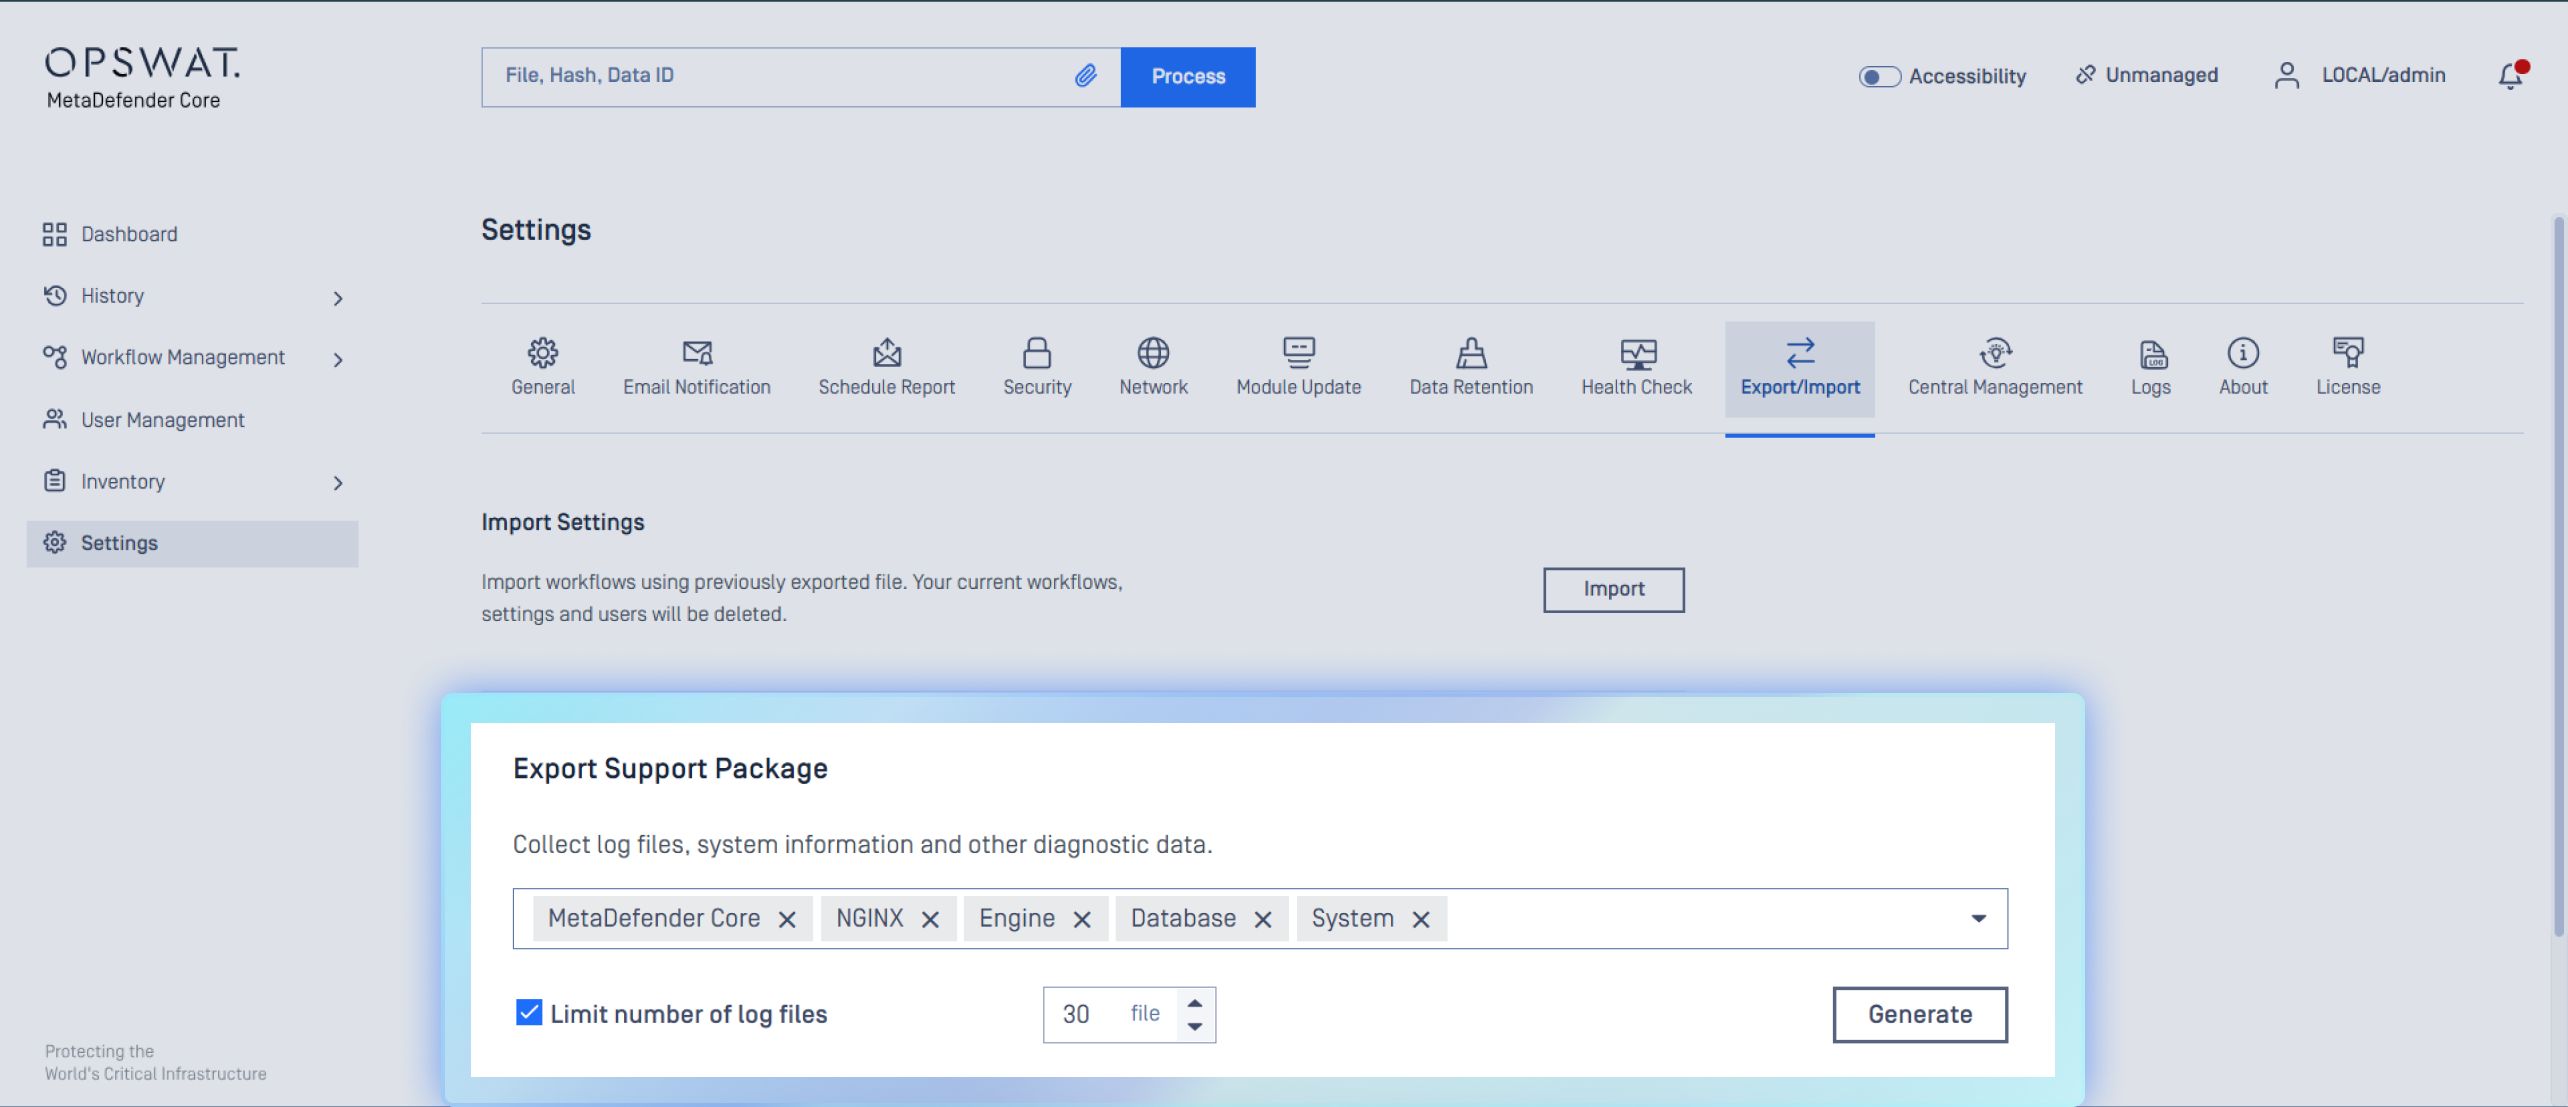The width and height of the screenshot is (2568, 1107).
Task: Open Central Management settings icon
Action: point(1995,353)
